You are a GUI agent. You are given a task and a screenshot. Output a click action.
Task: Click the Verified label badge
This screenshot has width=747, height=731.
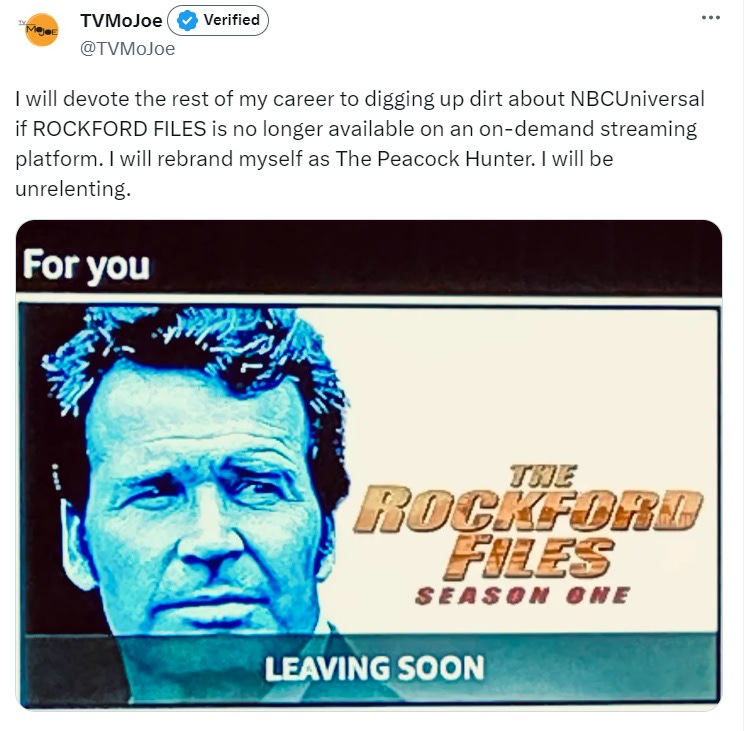coord(218,20)
